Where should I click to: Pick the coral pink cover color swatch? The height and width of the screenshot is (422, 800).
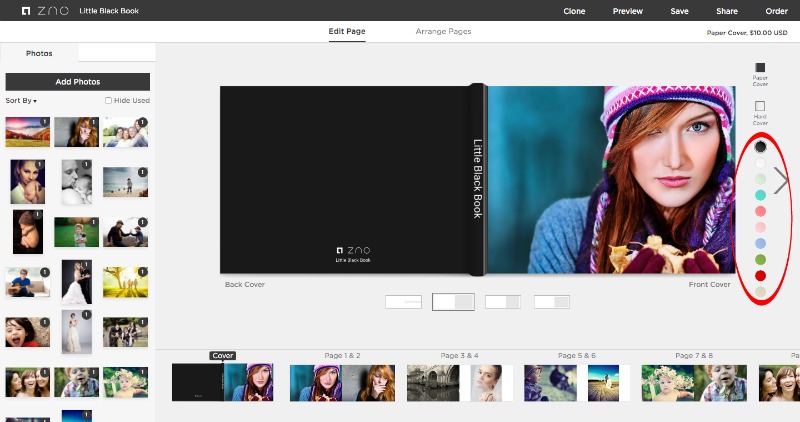760,211
